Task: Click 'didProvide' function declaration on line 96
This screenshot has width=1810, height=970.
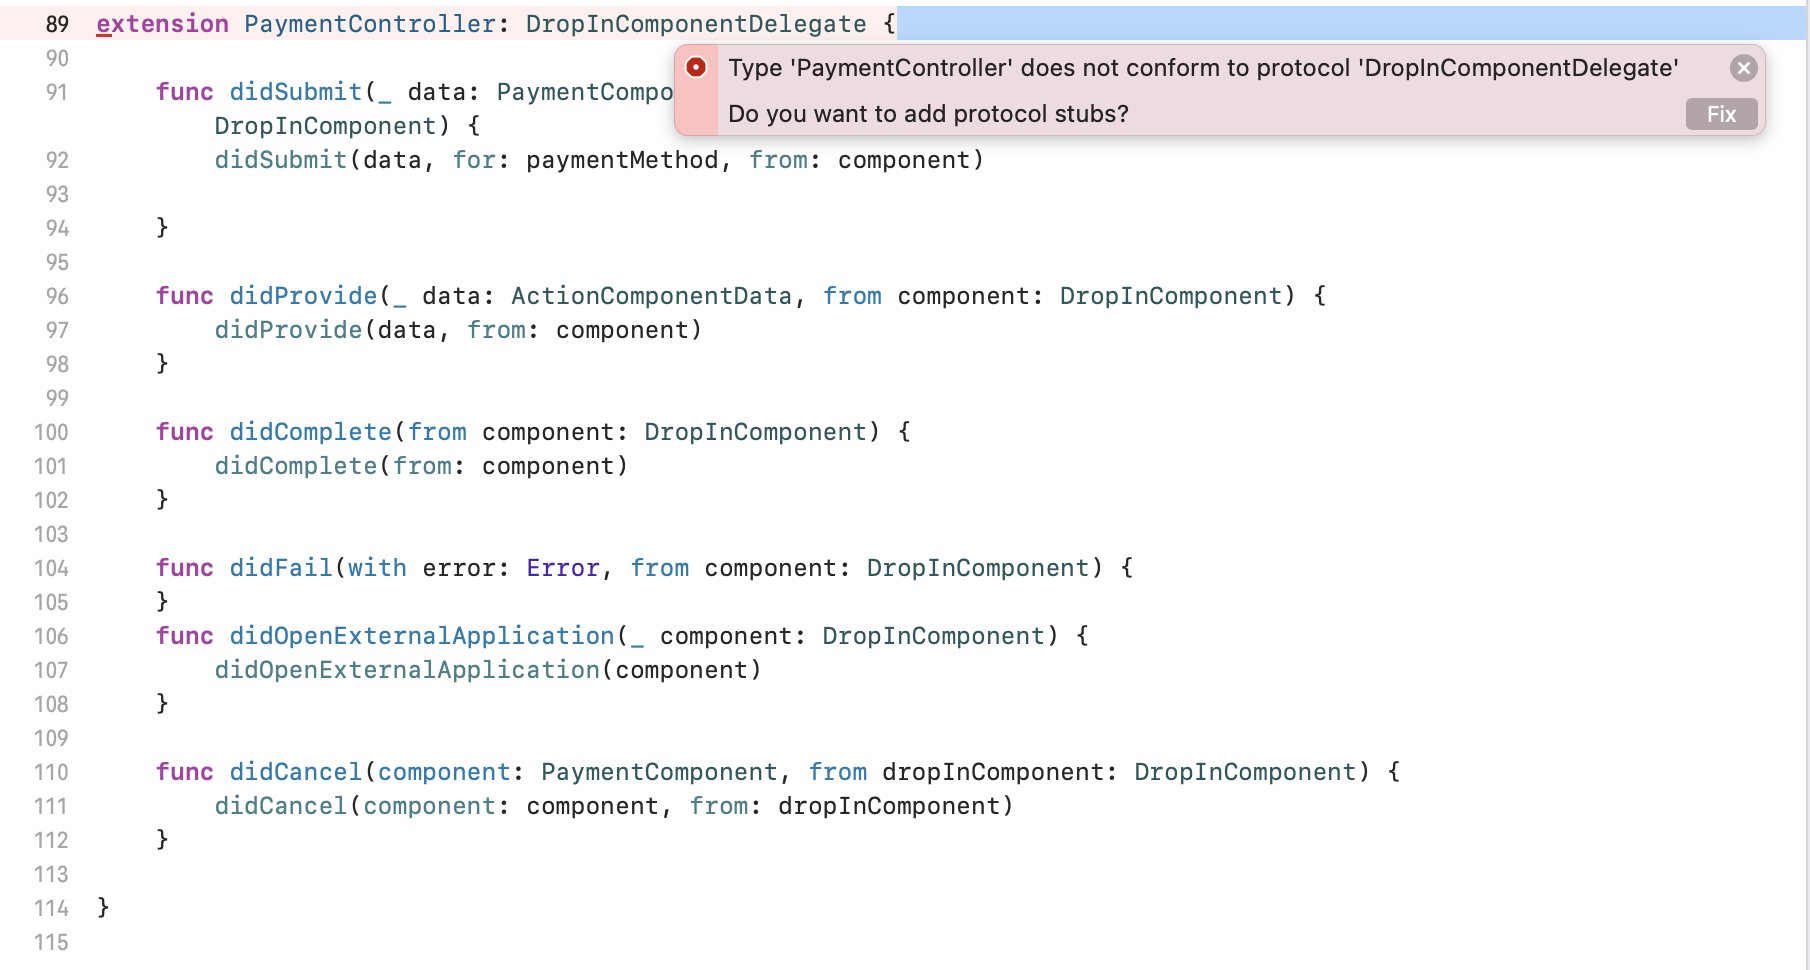Action: (x=304, y=296)
